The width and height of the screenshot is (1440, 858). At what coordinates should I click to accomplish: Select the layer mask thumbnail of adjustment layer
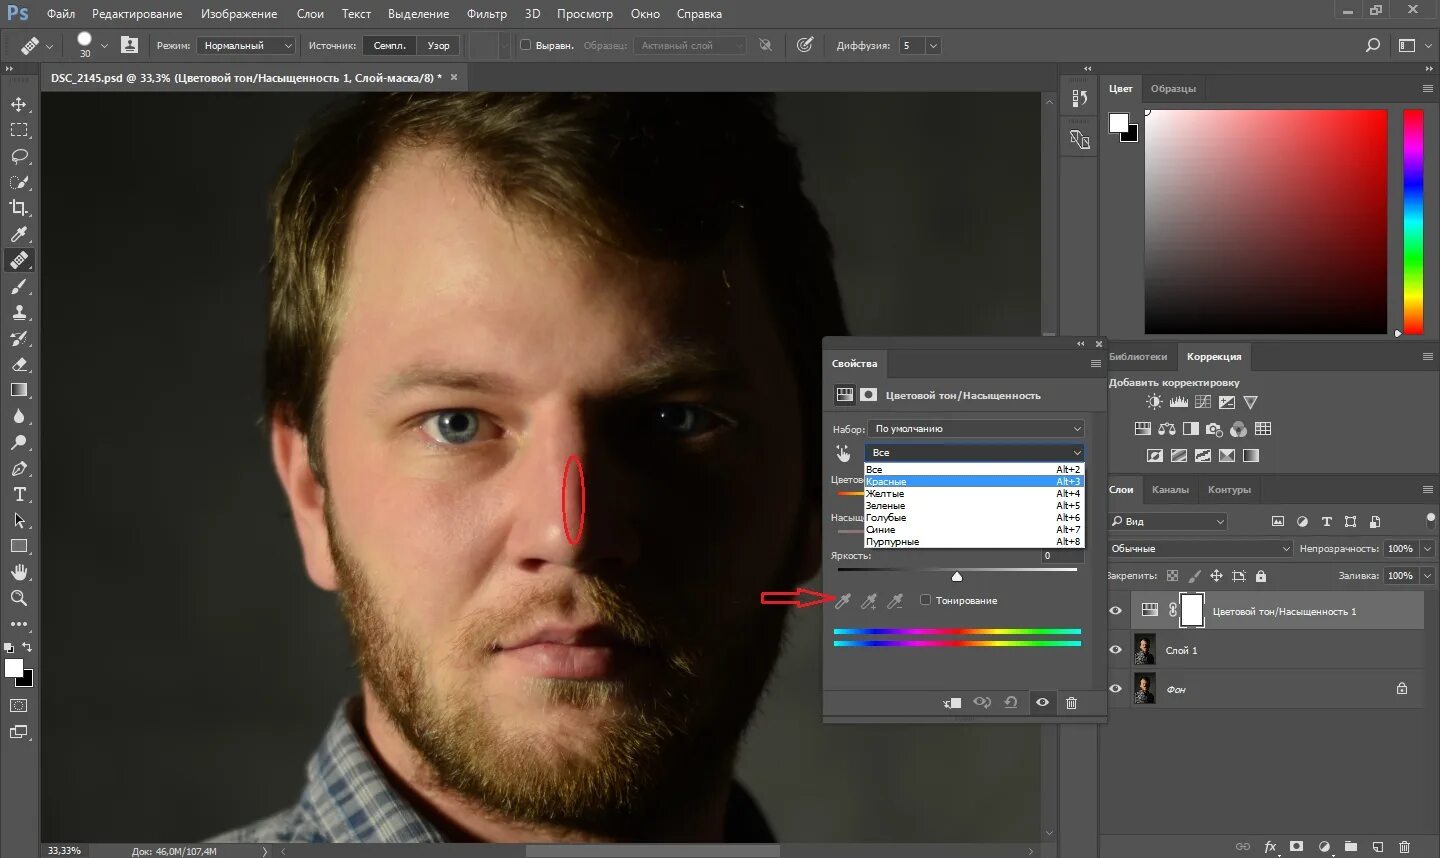(1192, 610)
